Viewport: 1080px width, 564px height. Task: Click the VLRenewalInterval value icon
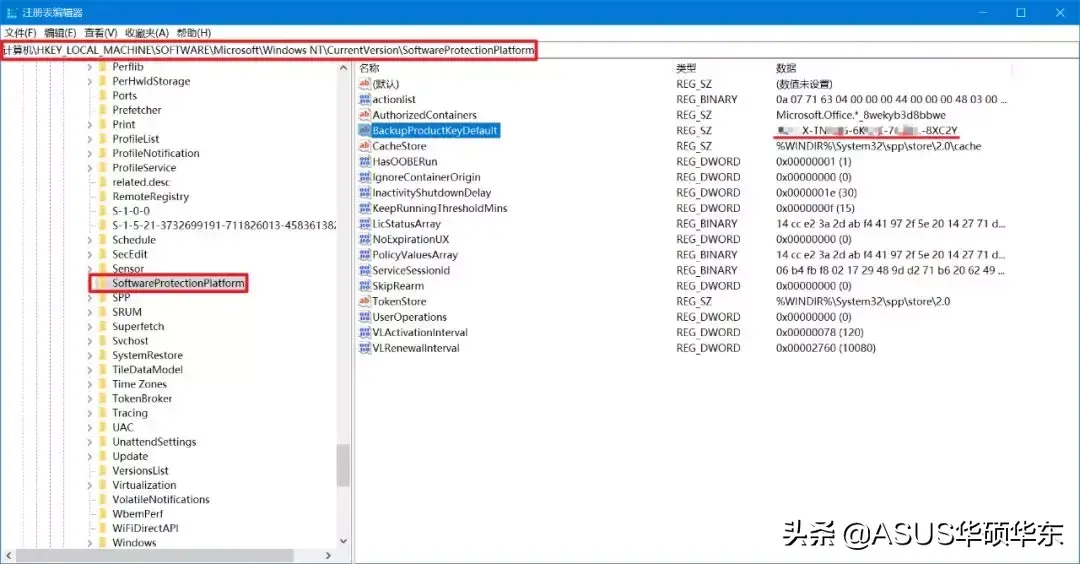click(364, 348)
